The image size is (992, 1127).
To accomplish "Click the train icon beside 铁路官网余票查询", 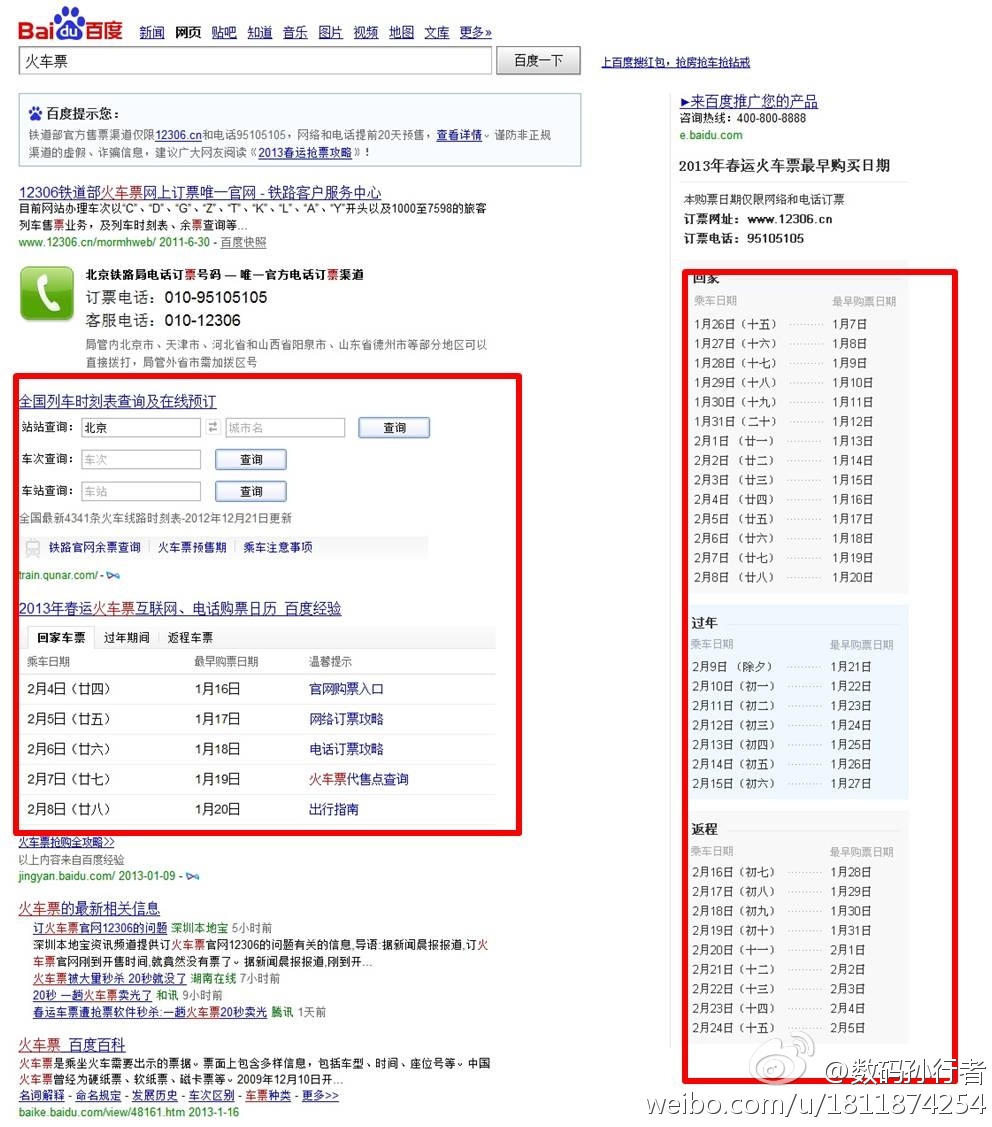I will 32,548.
